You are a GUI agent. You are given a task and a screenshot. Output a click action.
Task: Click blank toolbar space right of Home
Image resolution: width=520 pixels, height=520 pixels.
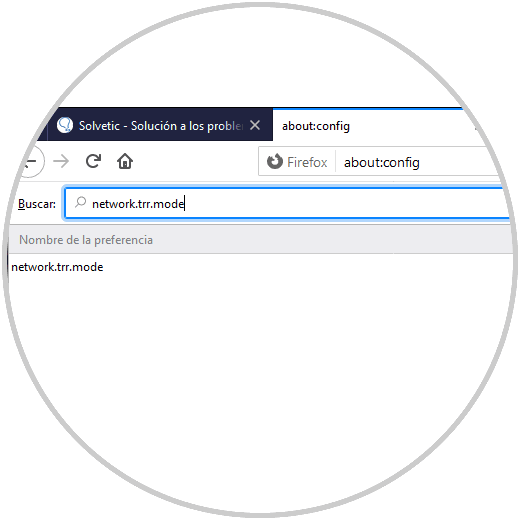(x=197, y=161)
